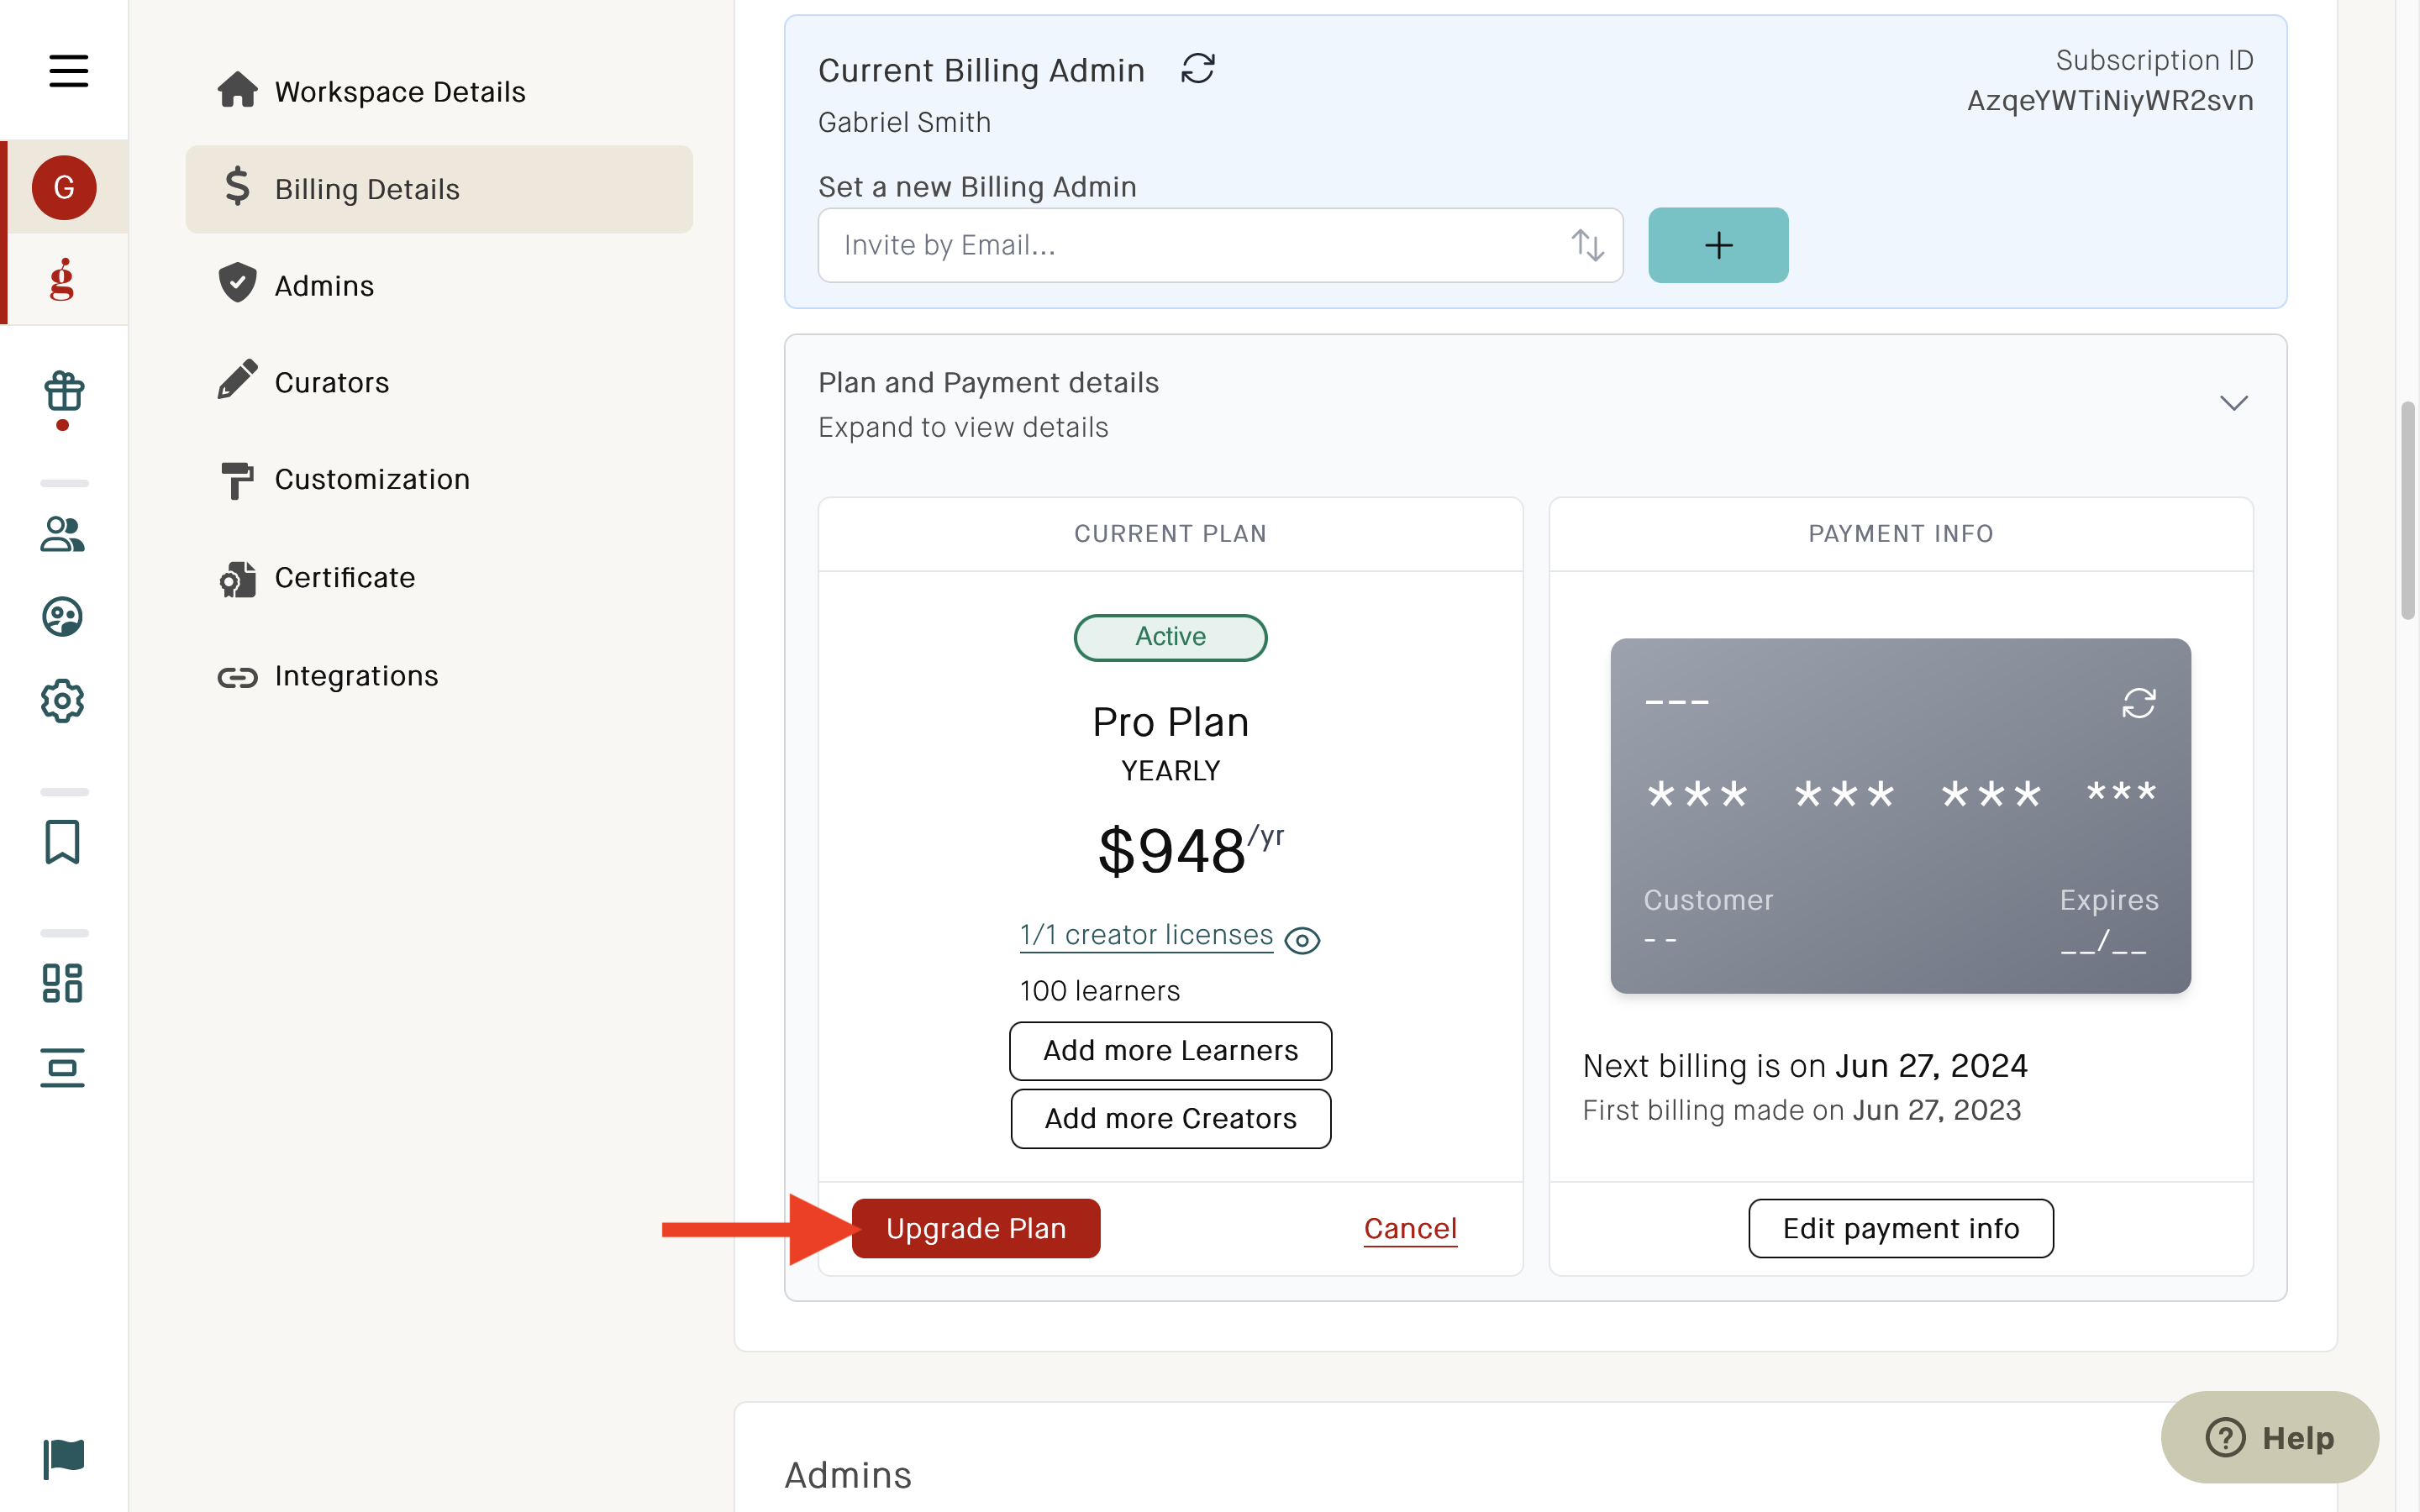Refresh the payment card info icon
Viewport: 2420px width, 1512px height.
click(2139, 703)
